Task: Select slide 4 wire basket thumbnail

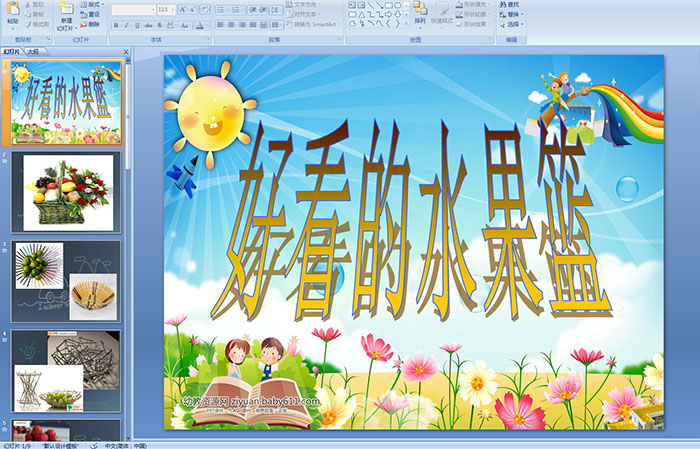Action: [66, 370]
